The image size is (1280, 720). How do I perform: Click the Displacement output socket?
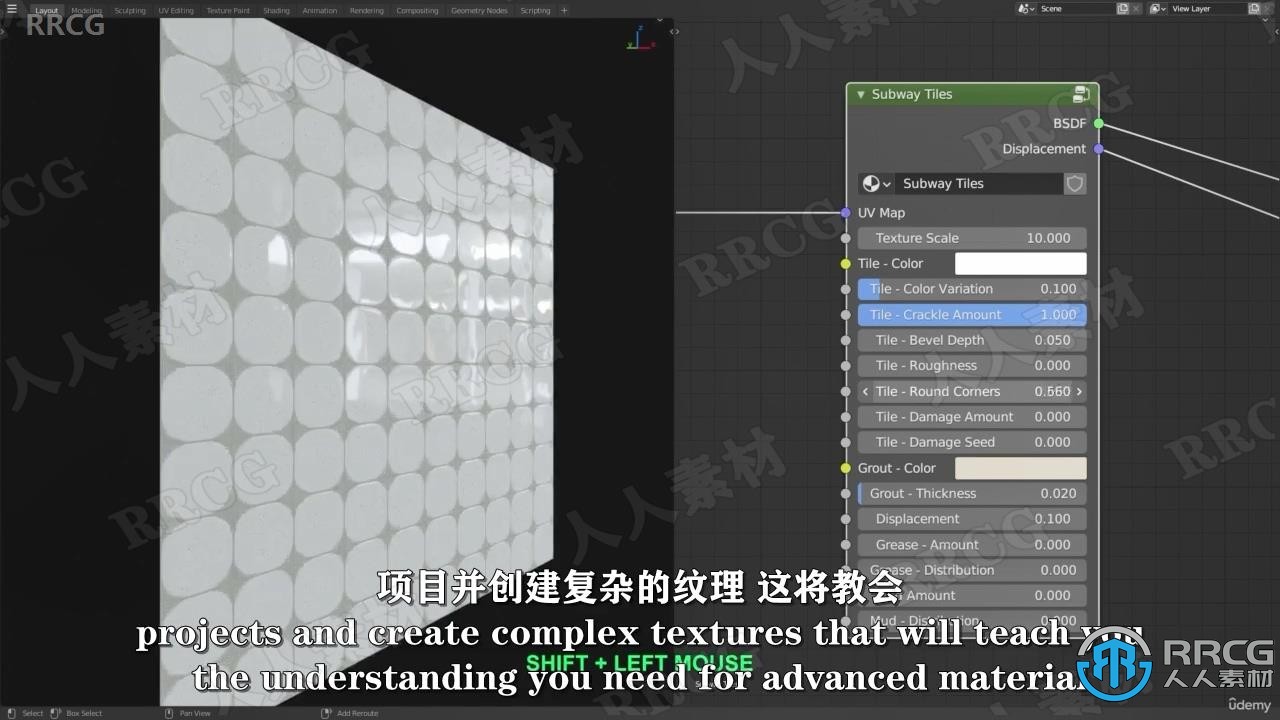[x=1098, y=149]
